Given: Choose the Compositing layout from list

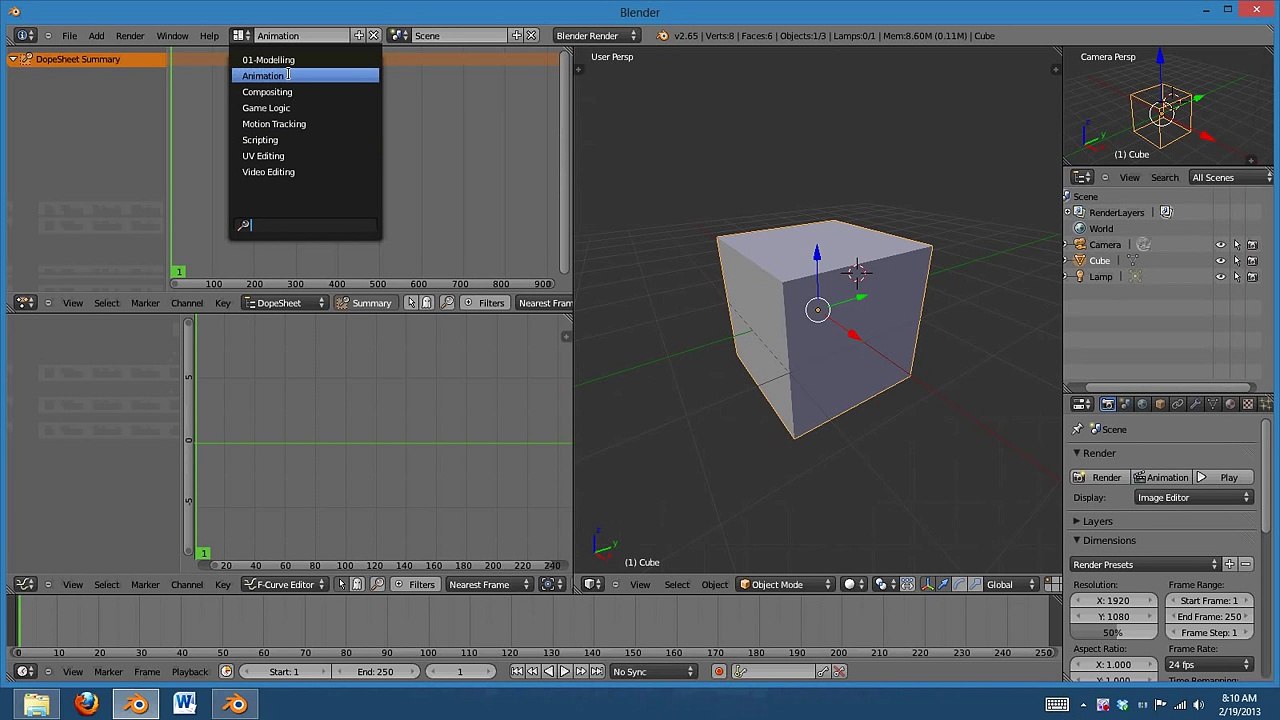Looking at the screenshot, I should (305, 92).
